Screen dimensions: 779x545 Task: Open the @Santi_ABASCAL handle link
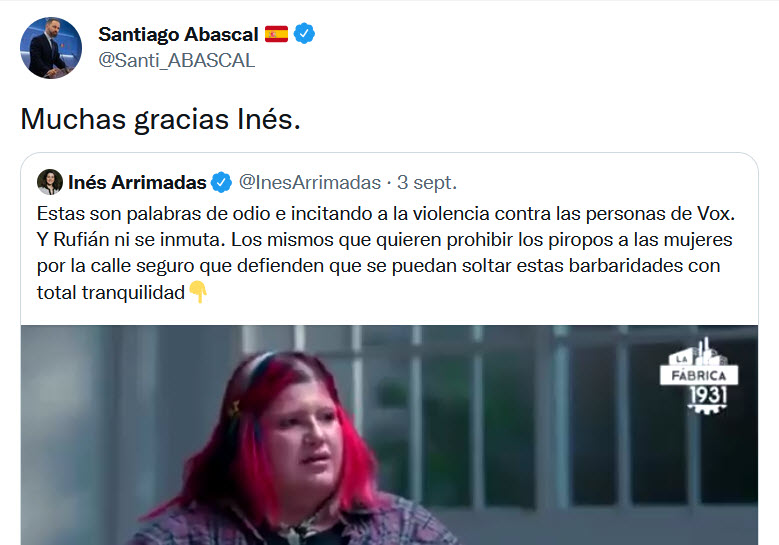point(176,61)
